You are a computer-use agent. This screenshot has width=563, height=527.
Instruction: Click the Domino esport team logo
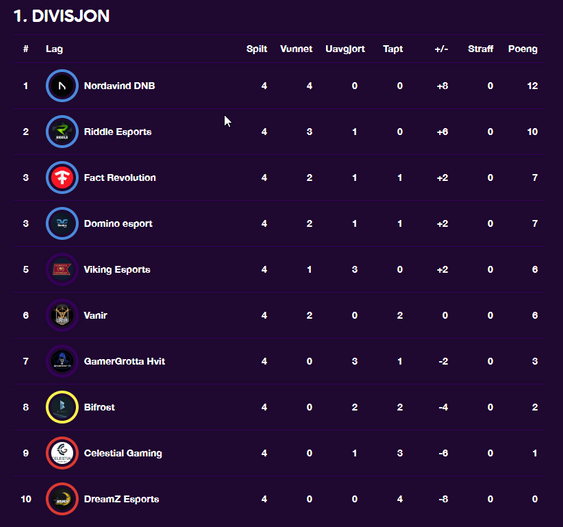(x=62, y=224)
